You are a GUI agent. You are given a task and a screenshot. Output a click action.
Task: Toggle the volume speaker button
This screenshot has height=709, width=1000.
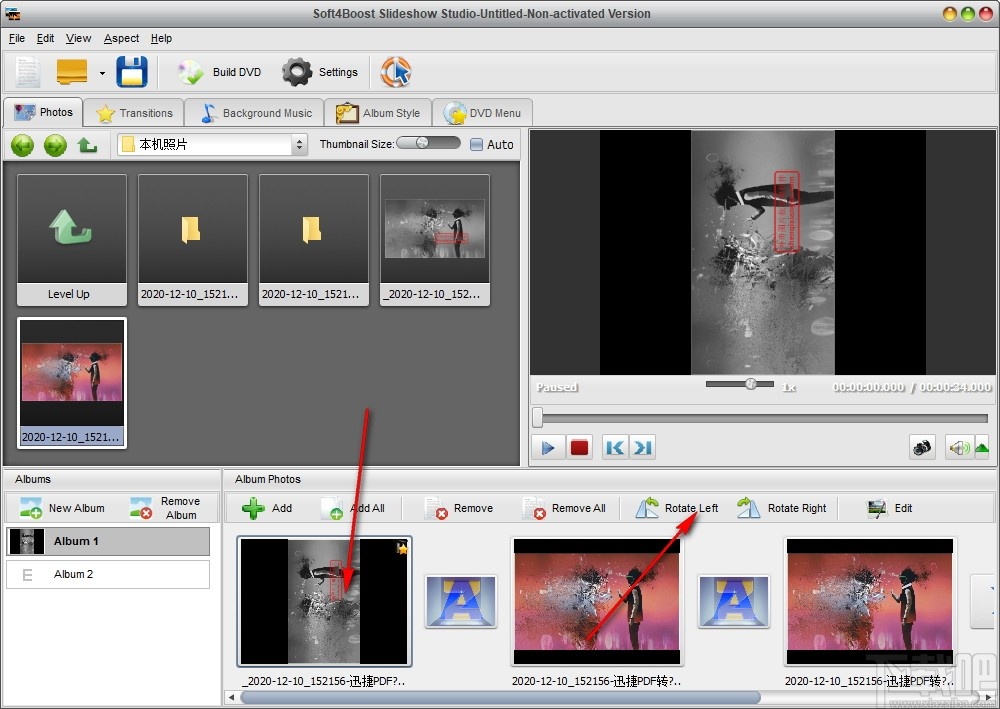[x=958, y=447]
